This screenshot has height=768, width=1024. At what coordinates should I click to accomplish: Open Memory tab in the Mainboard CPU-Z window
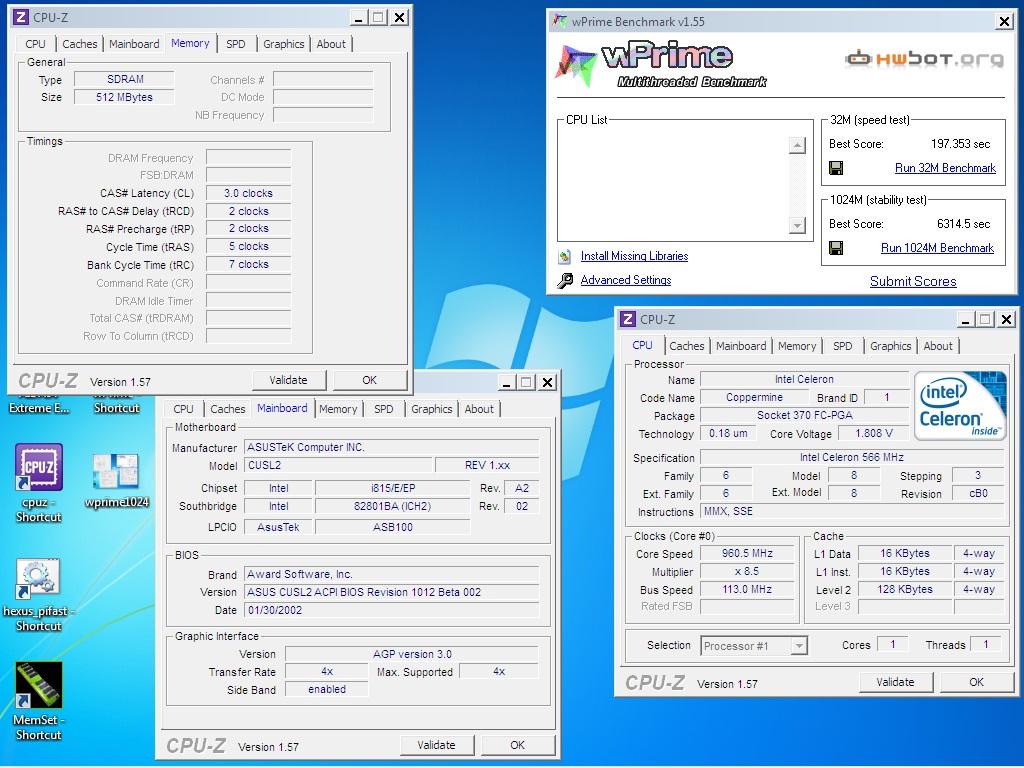[x=338, y=409]
